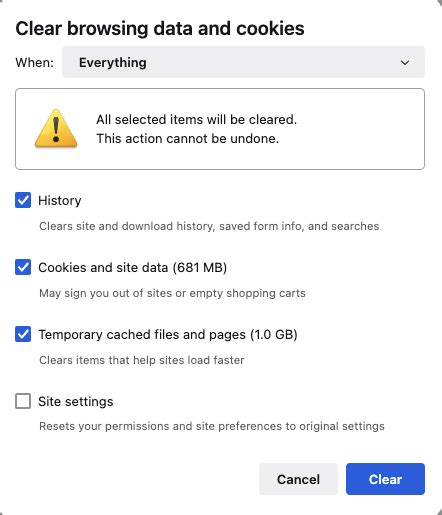The image size is (442, 515).
Task: Uncheck Cookies and site data checkbox
Action: (23, 267)
